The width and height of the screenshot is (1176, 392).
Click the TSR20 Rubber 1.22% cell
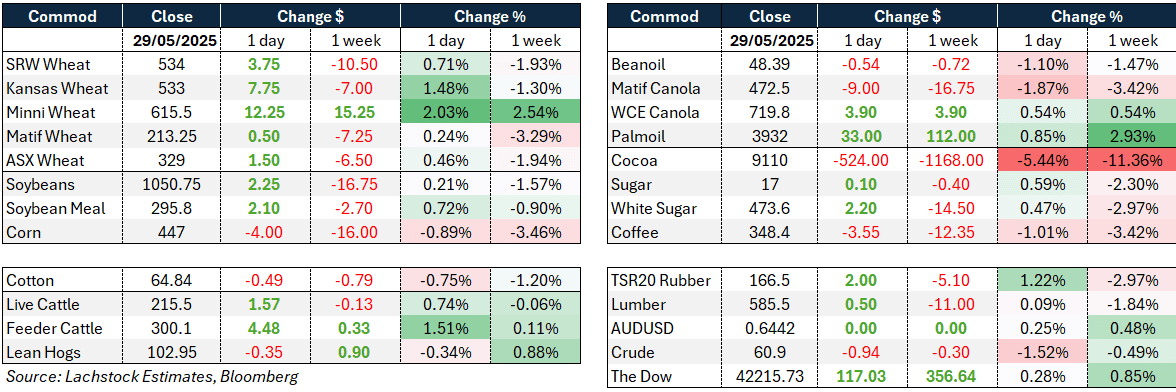1042,280
